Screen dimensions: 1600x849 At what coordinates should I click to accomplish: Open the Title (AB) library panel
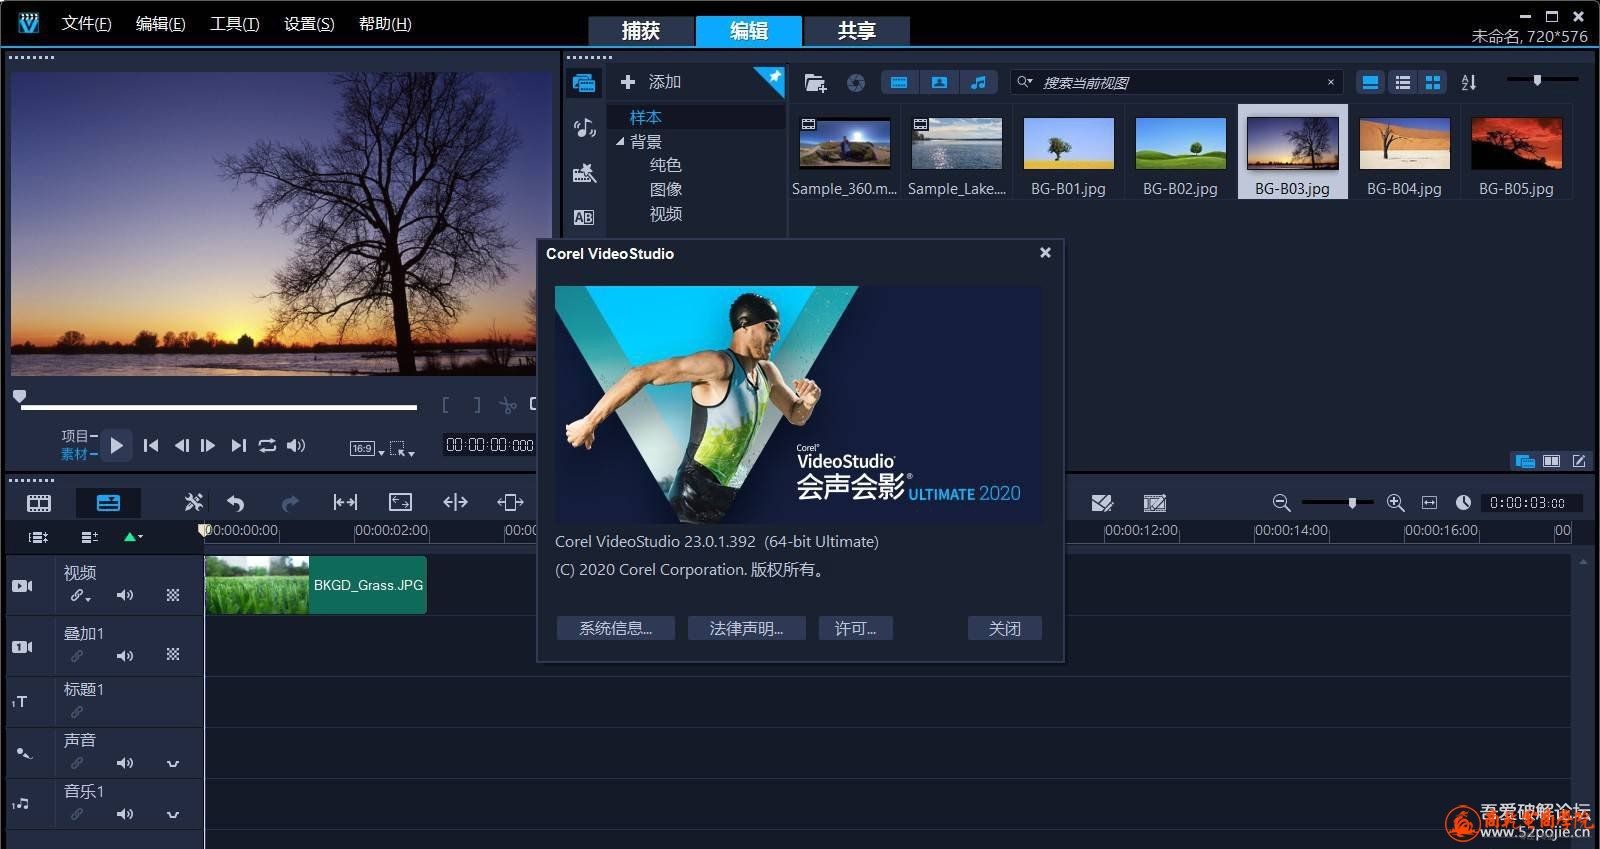[584, 217]
